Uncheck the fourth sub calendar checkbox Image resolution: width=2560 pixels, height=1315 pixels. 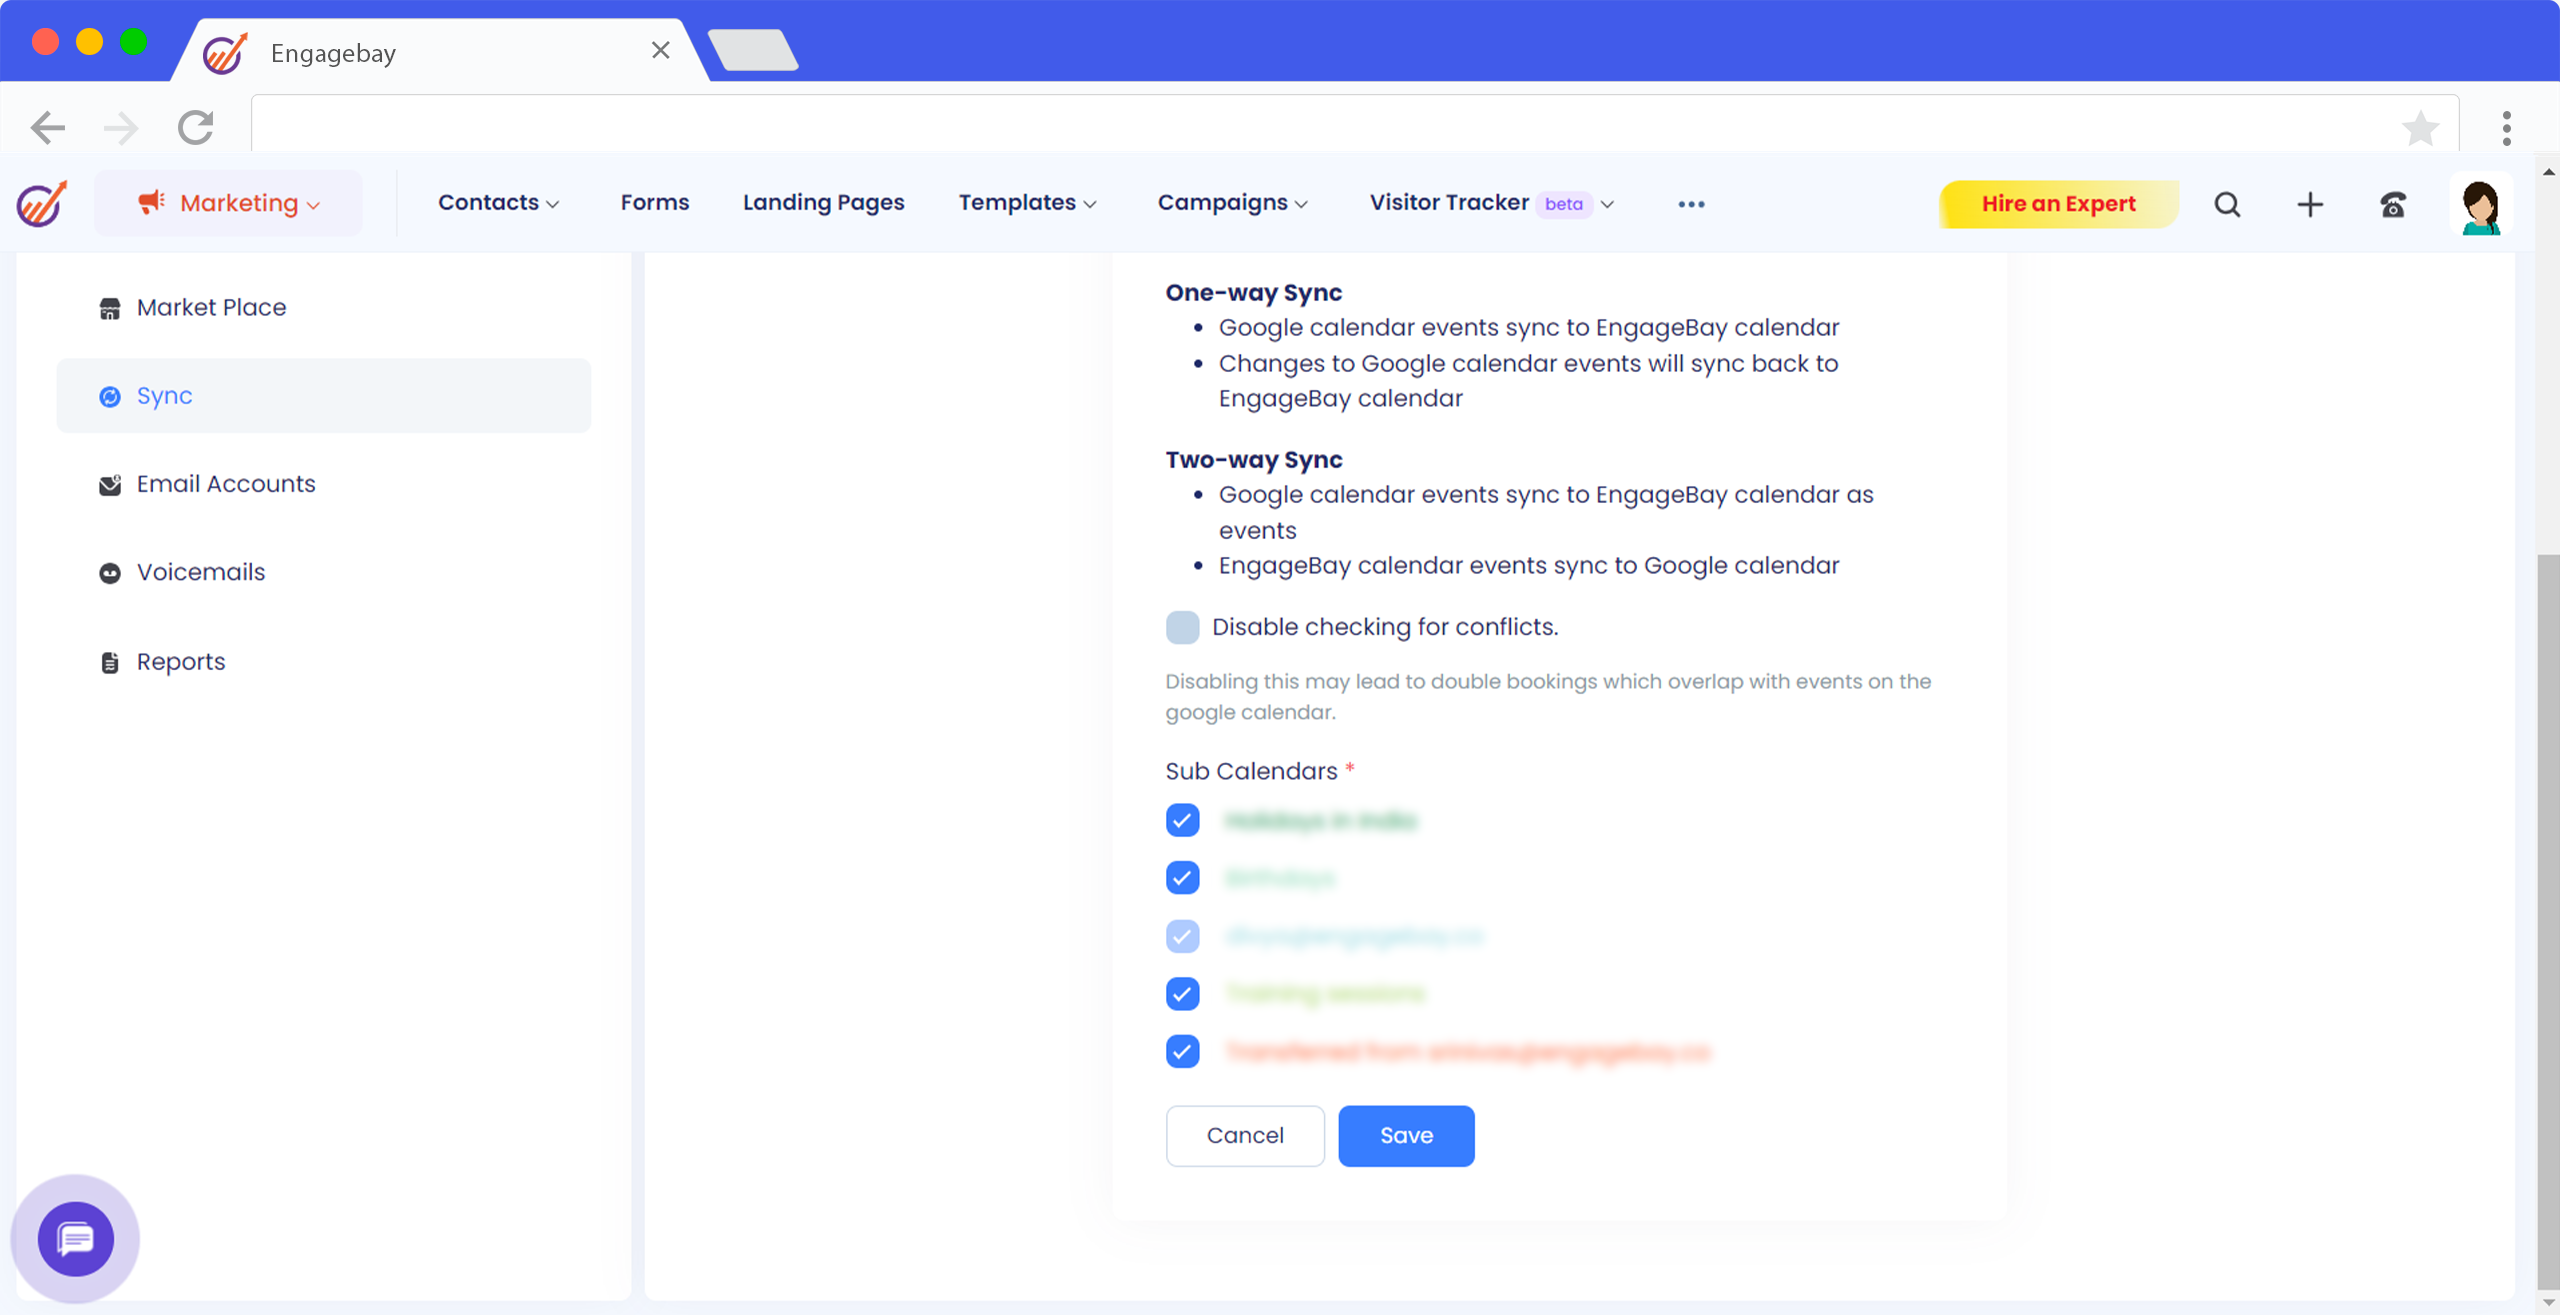(x=1182, y=994)
